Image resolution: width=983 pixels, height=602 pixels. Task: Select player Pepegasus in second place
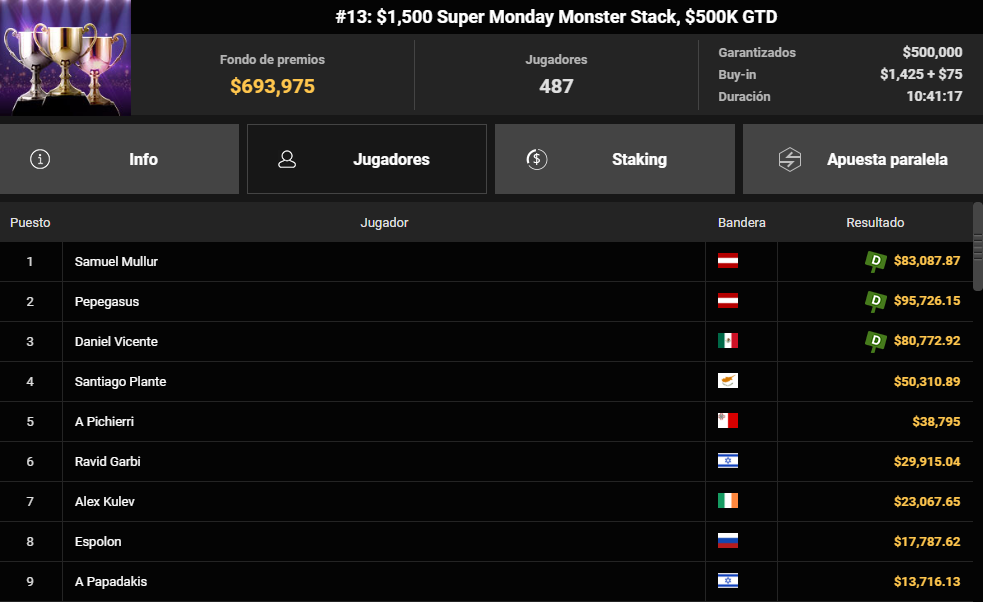click(x=486, y=302)
